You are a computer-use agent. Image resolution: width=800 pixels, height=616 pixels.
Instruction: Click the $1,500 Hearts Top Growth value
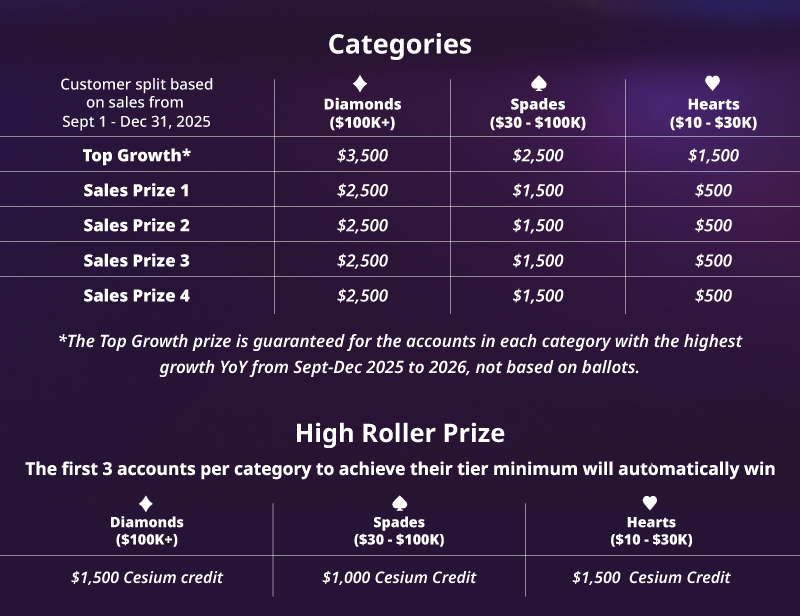(x=713, y=155)
